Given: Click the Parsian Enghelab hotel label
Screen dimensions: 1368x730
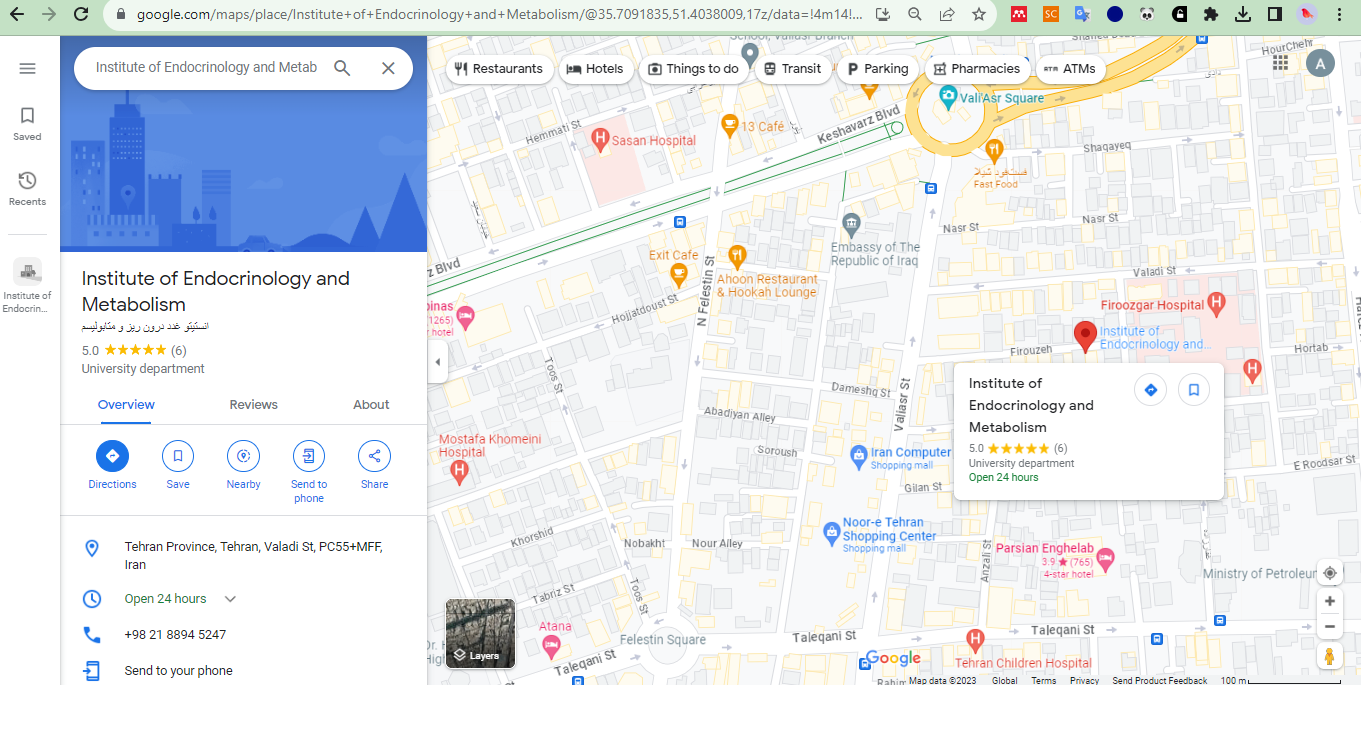Looking at the screenshot, I should click(x=1045, y=548).
